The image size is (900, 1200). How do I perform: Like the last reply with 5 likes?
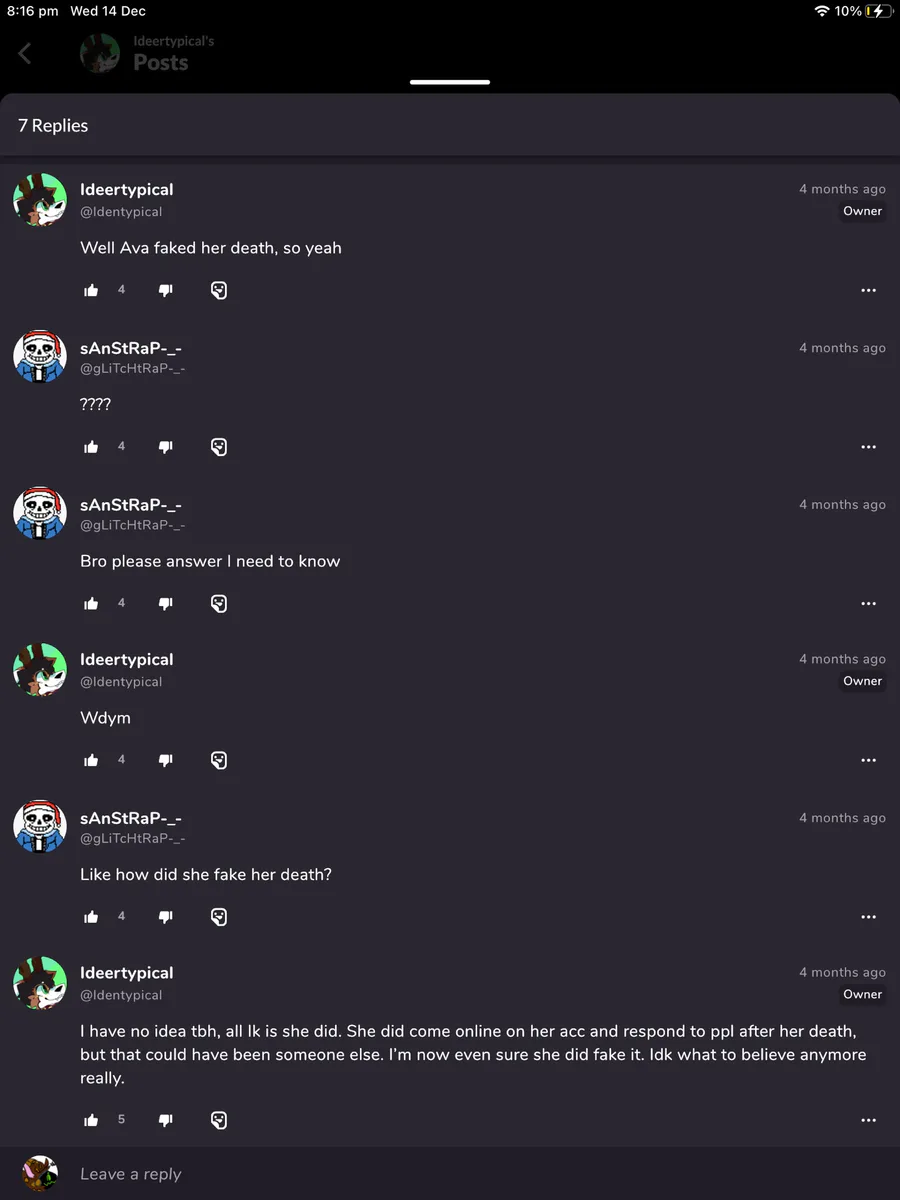[92, 1120]
